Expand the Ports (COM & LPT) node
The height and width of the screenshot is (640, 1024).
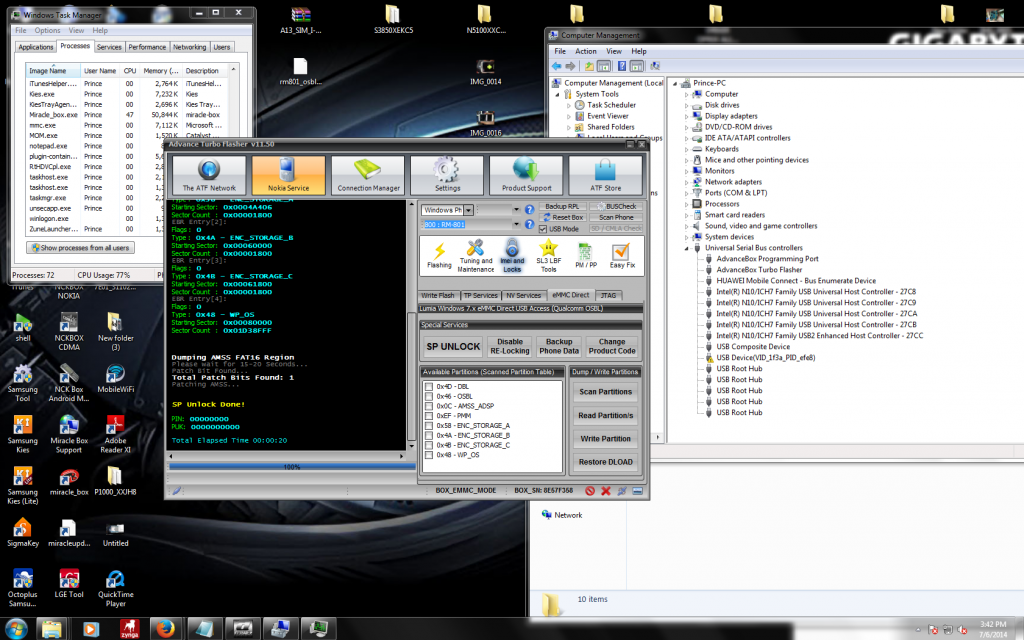(x=687, y=193)
